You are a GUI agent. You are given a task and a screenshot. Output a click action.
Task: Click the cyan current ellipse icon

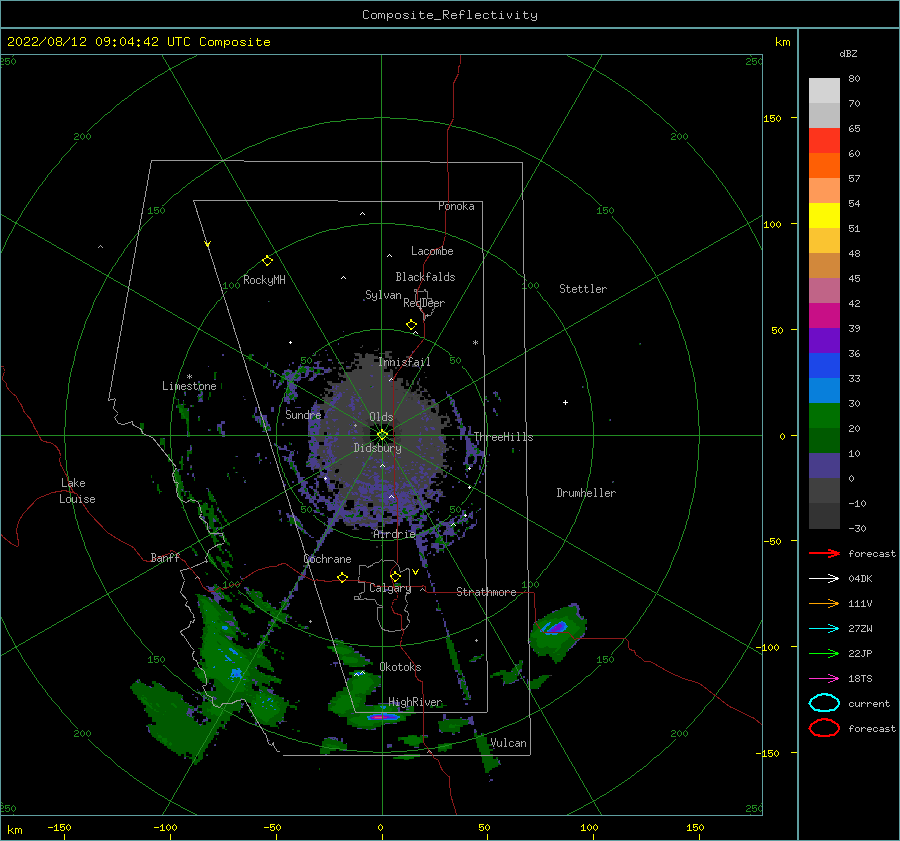(x=824, y=703)
